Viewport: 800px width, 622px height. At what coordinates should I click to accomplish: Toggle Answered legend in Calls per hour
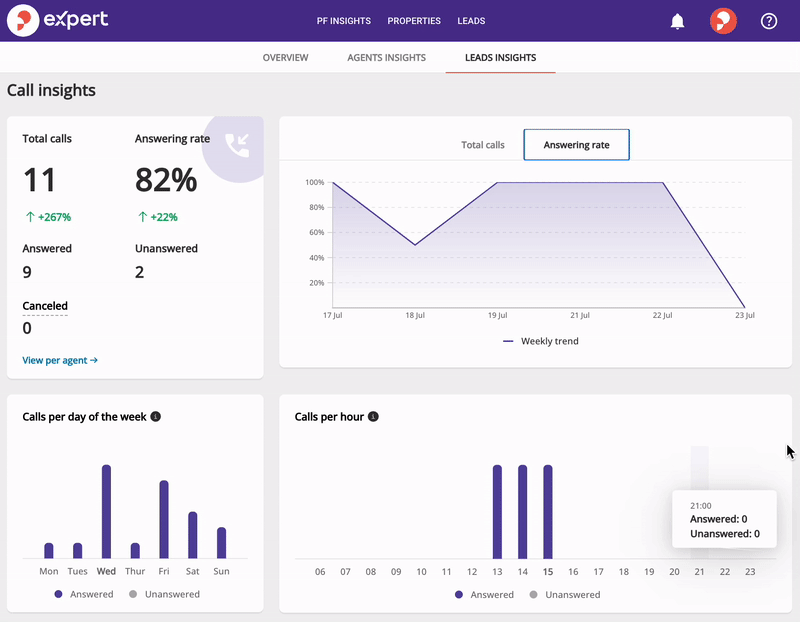pos(484,594)
